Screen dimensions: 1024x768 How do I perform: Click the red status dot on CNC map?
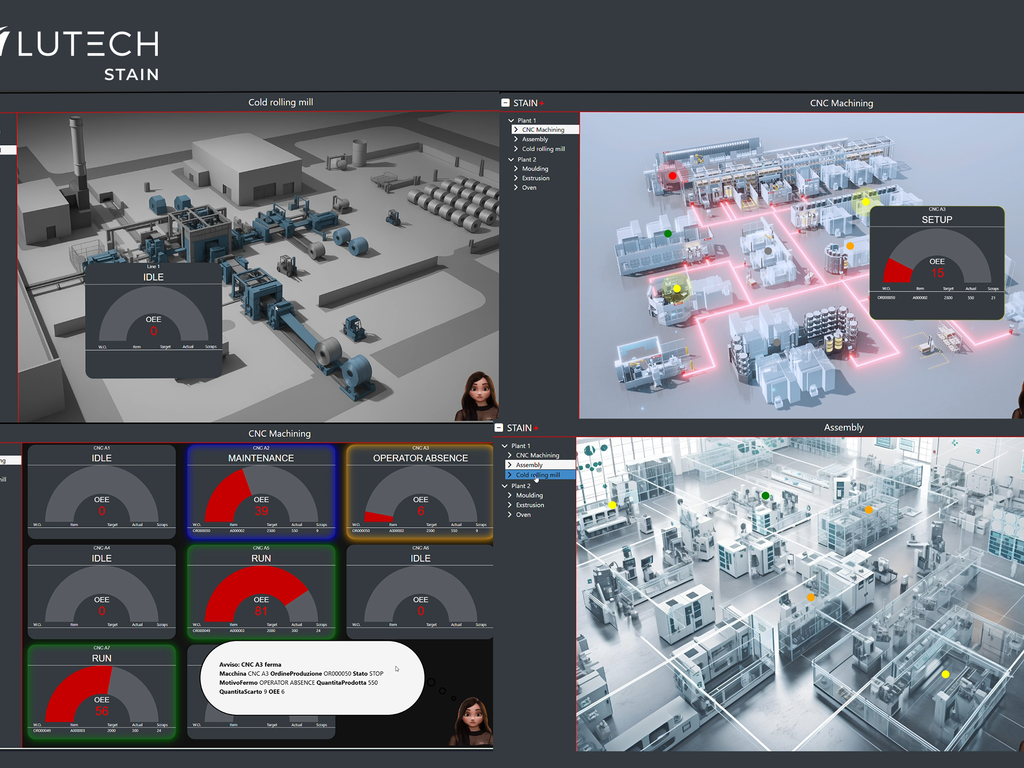click(x=673, y=175)
